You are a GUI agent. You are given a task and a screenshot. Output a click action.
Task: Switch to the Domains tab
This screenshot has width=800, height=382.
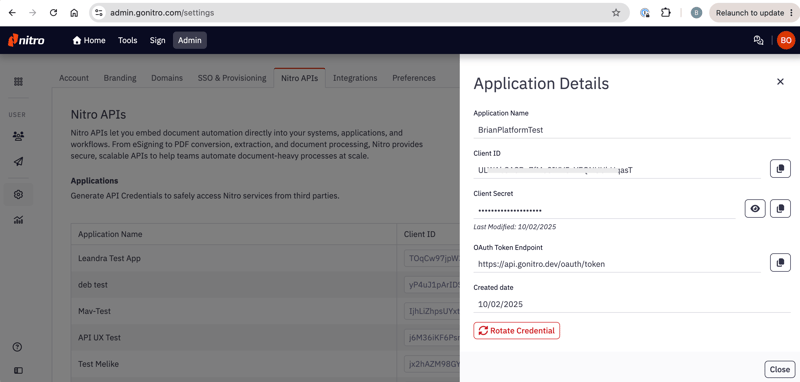167,78
